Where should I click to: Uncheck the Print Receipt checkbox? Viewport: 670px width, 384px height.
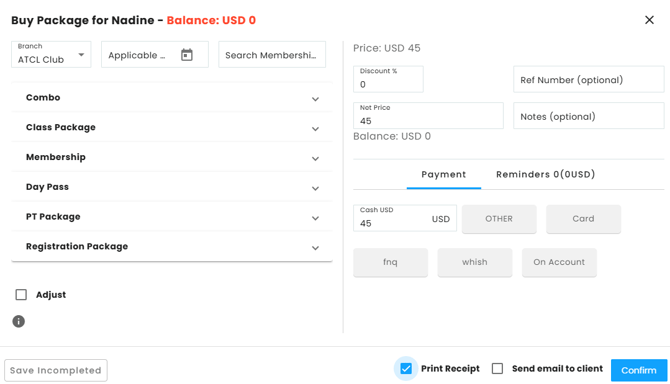pyautogui.click(x=406, y=368)
